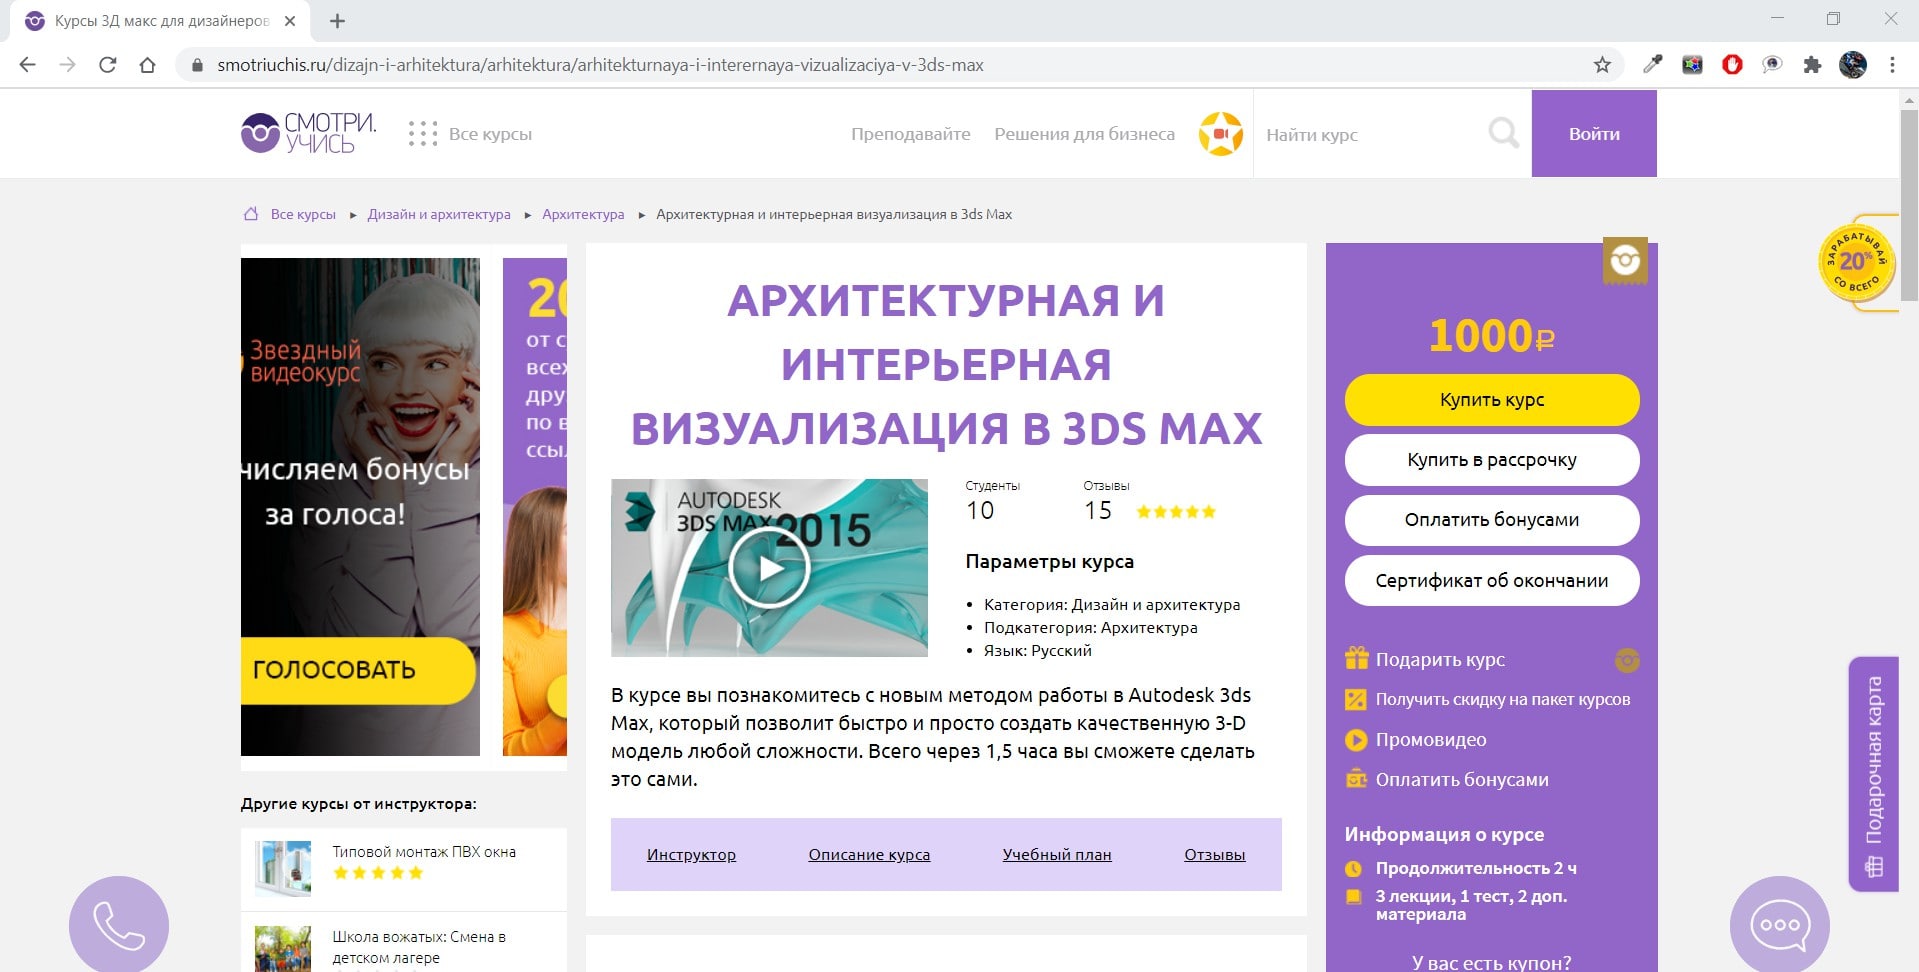Open the extensions puzzle icon

coord(1812,65)
